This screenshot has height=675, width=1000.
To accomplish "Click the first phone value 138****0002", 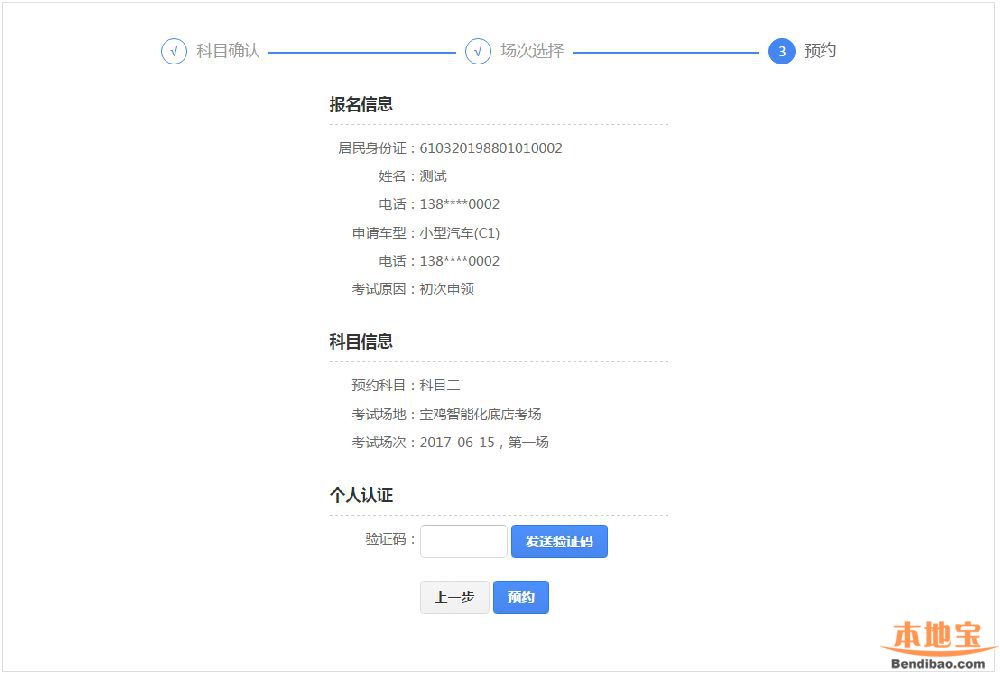I will pos(460,204).
